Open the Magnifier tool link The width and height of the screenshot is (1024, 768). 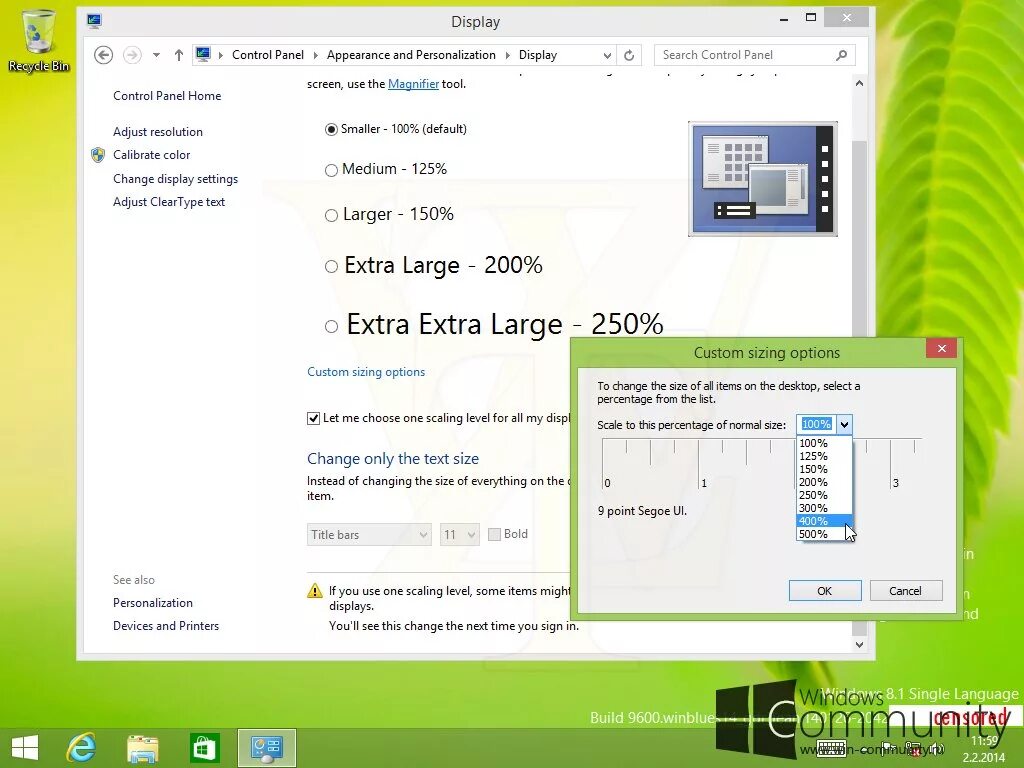413,84
